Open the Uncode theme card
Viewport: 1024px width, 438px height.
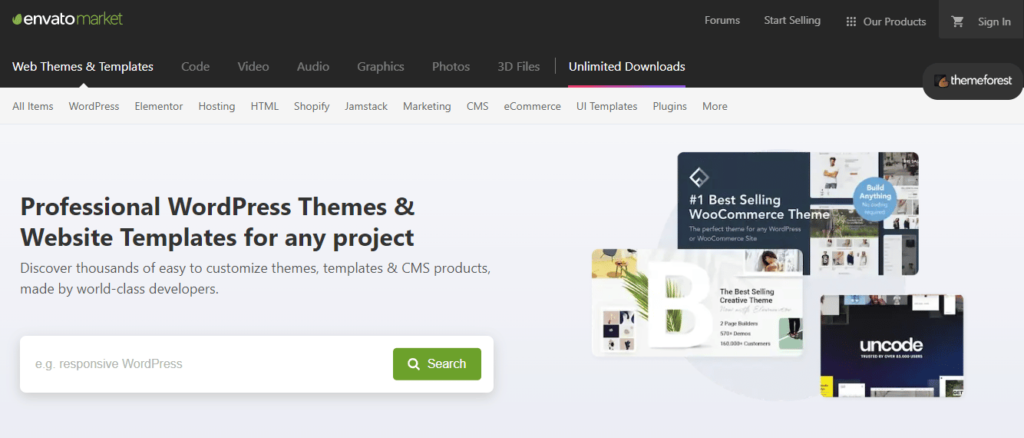tap(891, 346)
